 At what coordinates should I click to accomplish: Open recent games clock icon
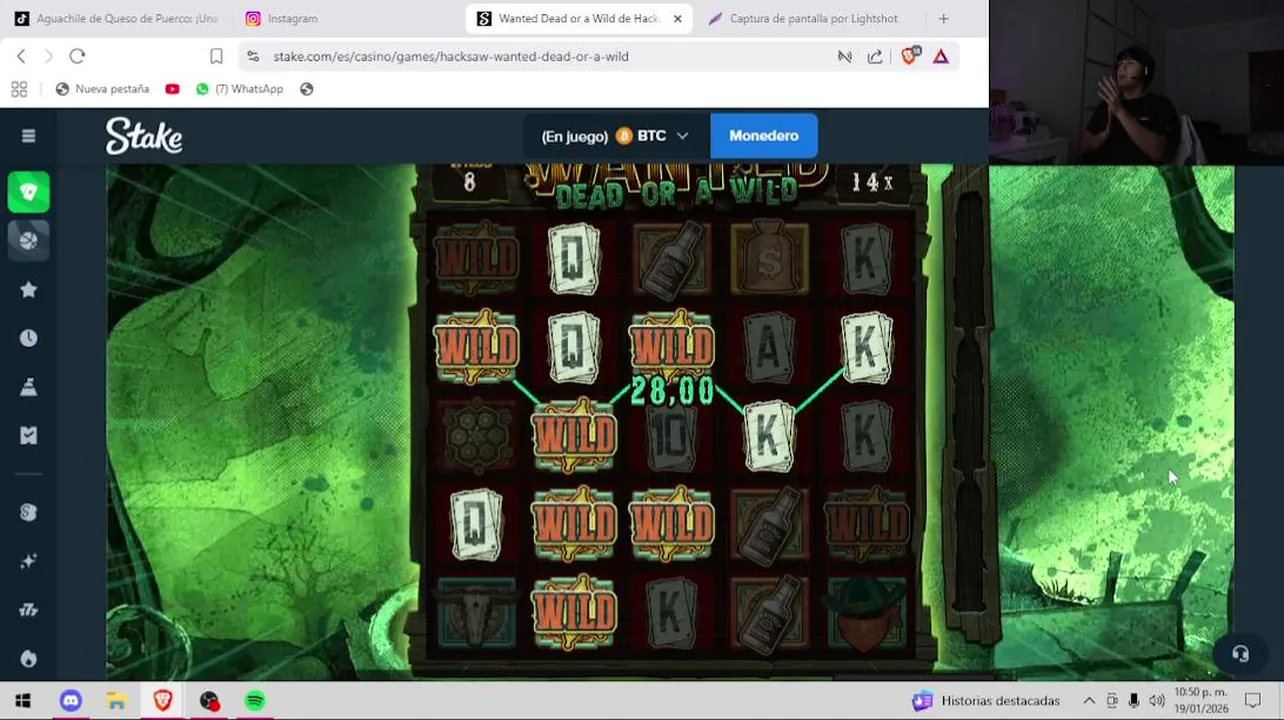point(28,338)
